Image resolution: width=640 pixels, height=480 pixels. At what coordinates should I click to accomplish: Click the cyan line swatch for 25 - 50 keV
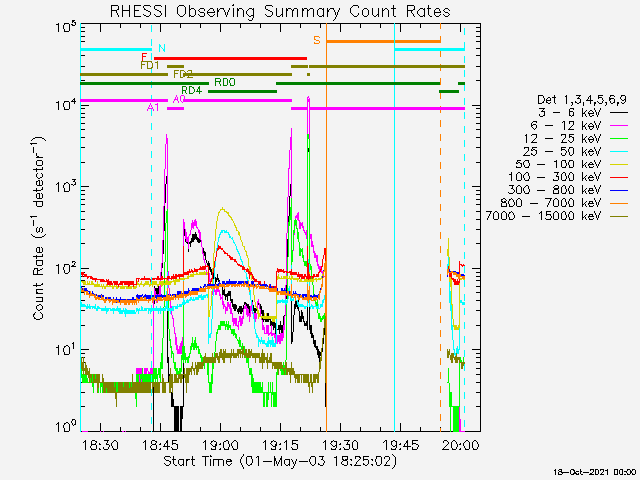(x=619, y=151)
